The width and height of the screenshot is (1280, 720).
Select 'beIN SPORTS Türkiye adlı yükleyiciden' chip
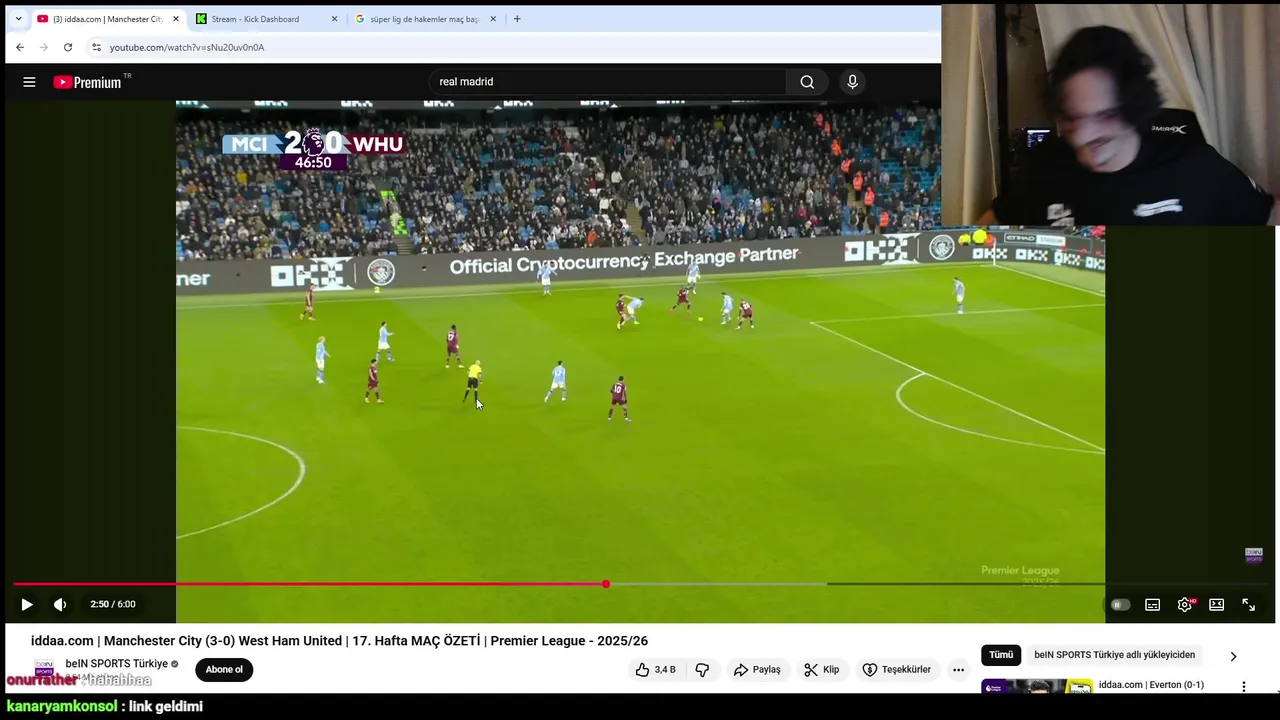(1114, 655)
